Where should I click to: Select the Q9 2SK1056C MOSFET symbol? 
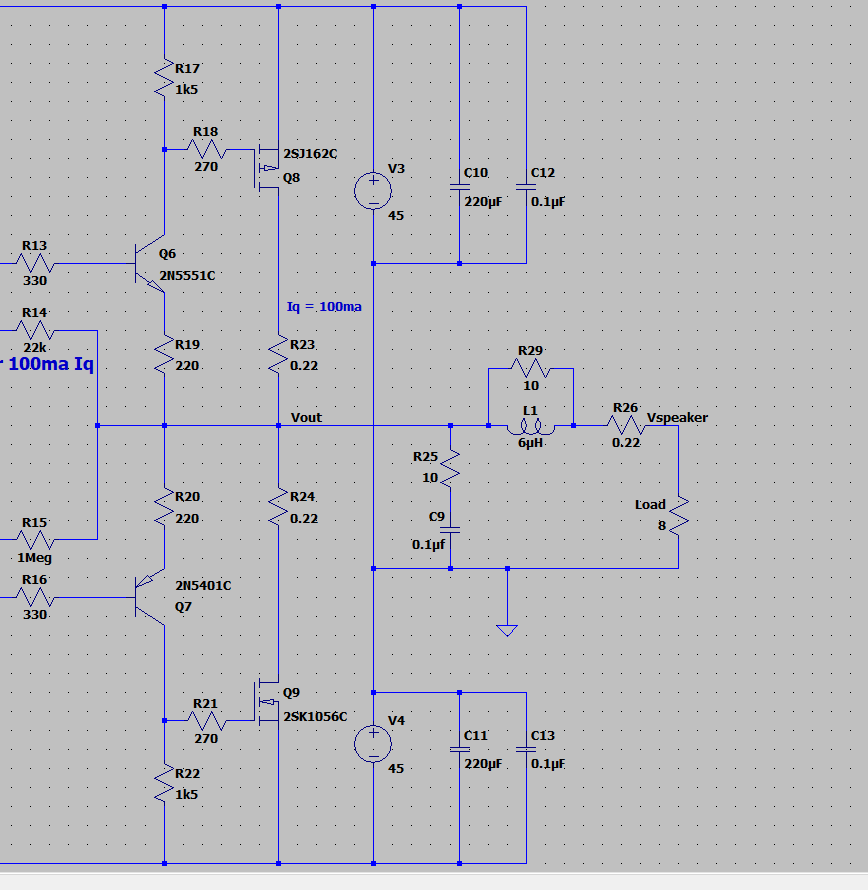click(267, 702)
